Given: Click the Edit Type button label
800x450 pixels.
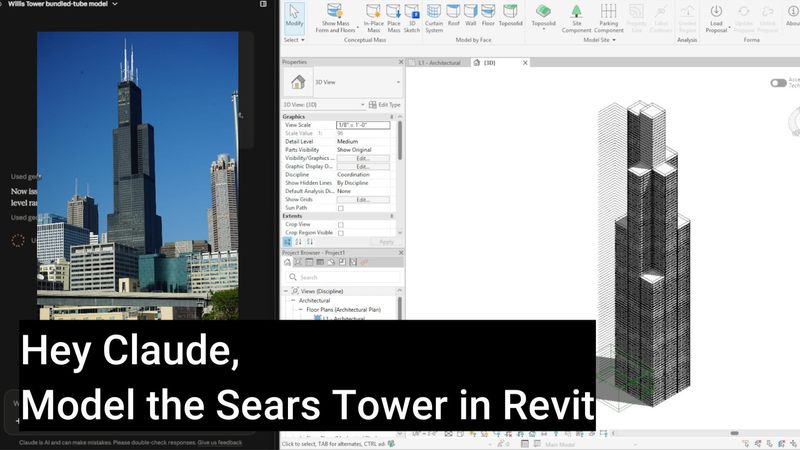Looking at the screenshot, I should coord(389,105).
